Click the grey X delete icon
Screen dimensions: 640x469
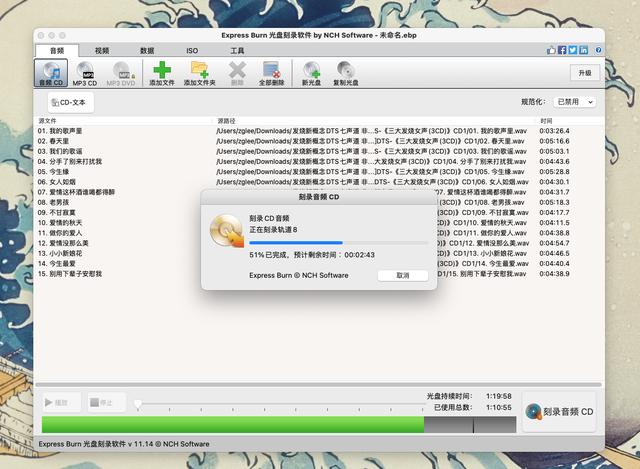(x=237, y=70)
